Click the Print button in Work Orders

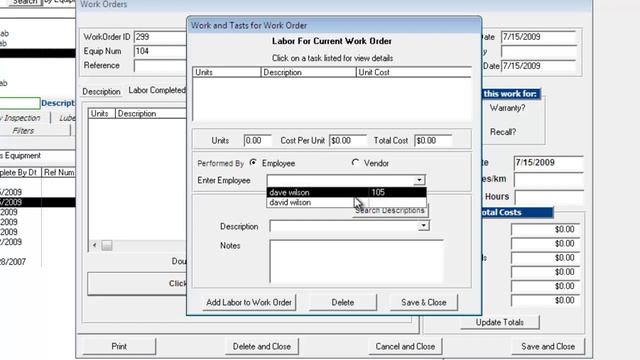point(119,347)
